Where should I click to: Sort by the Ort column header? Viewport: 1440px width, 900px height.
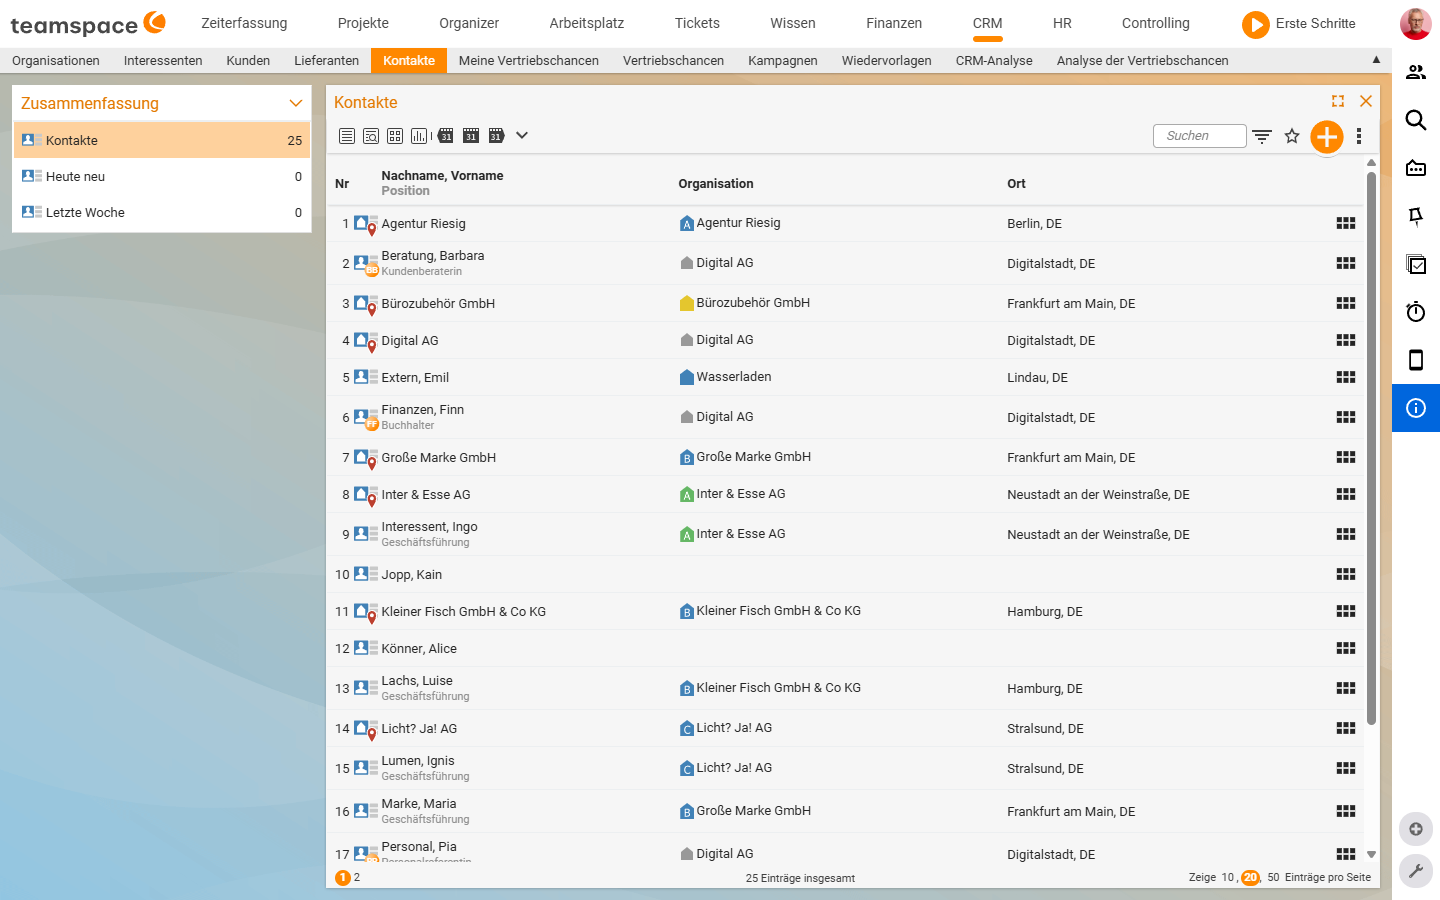tap(1016, 183)
